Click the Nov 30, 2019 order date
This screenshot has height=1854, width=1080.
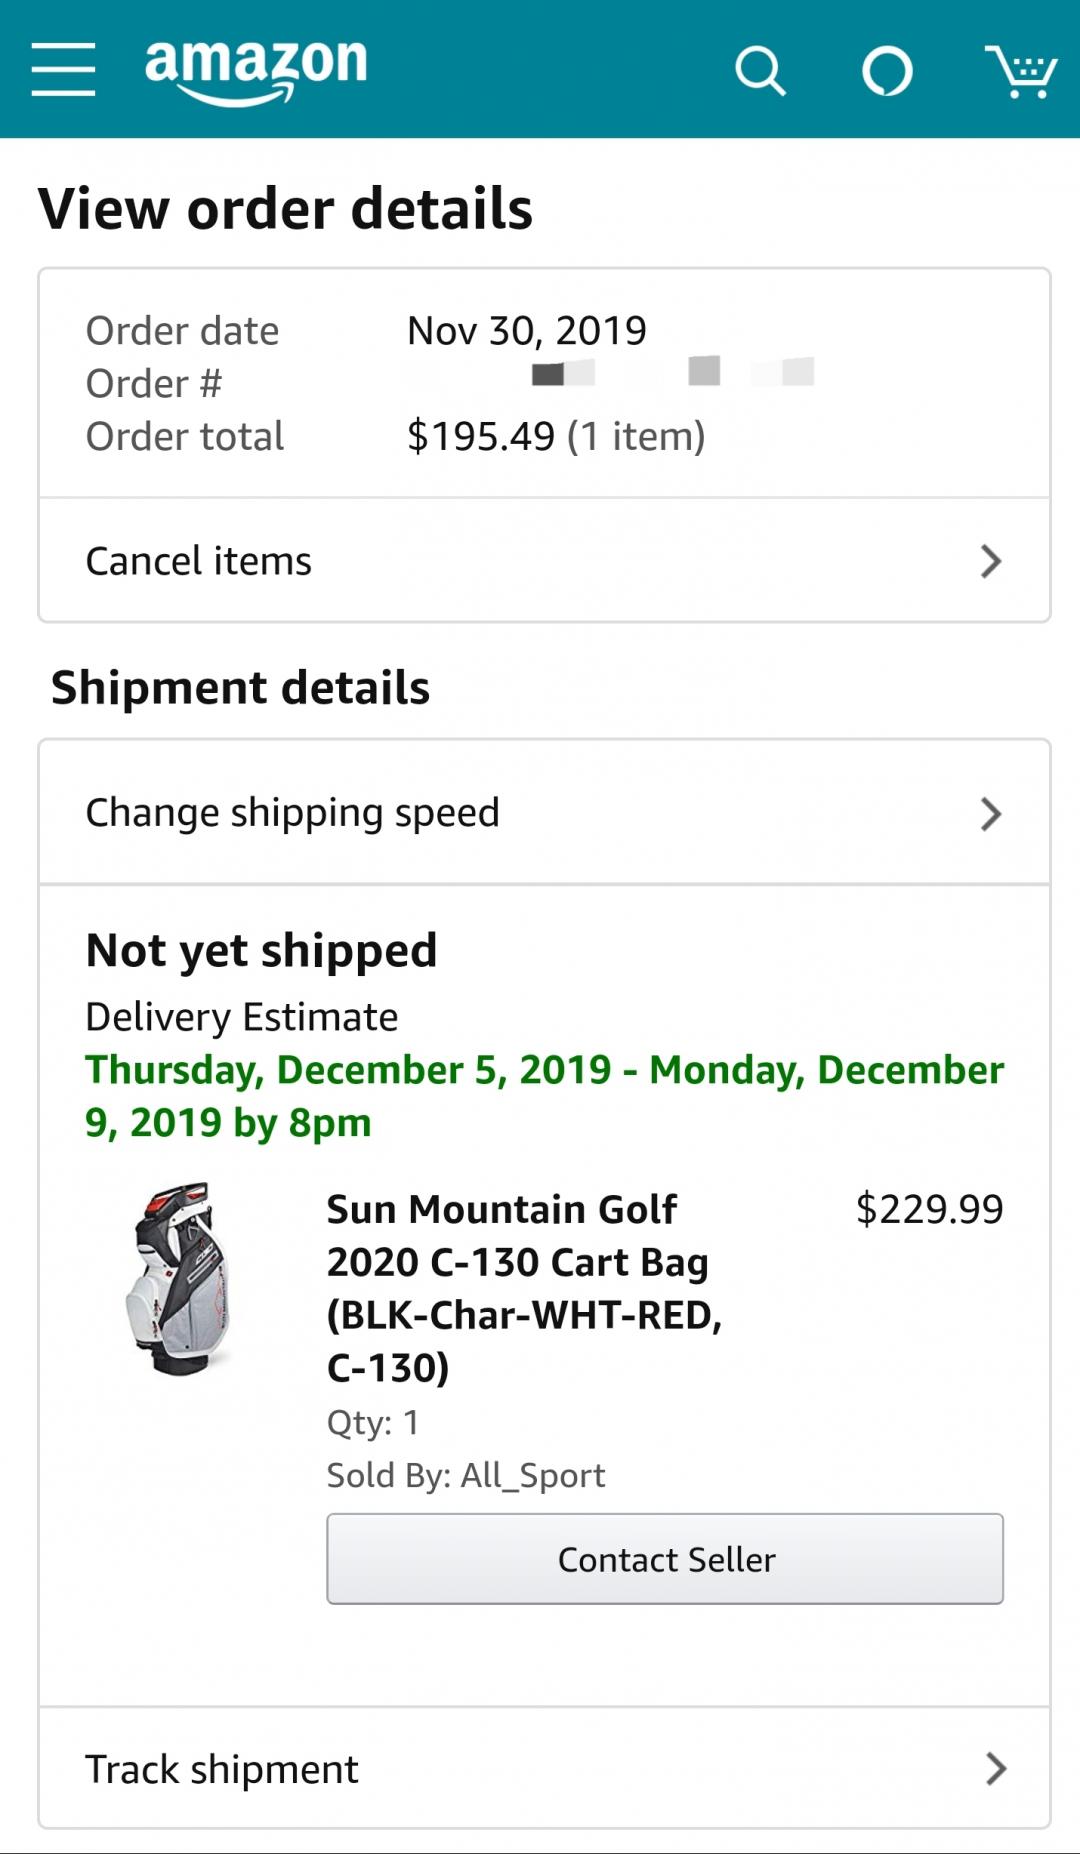(527, 331)
